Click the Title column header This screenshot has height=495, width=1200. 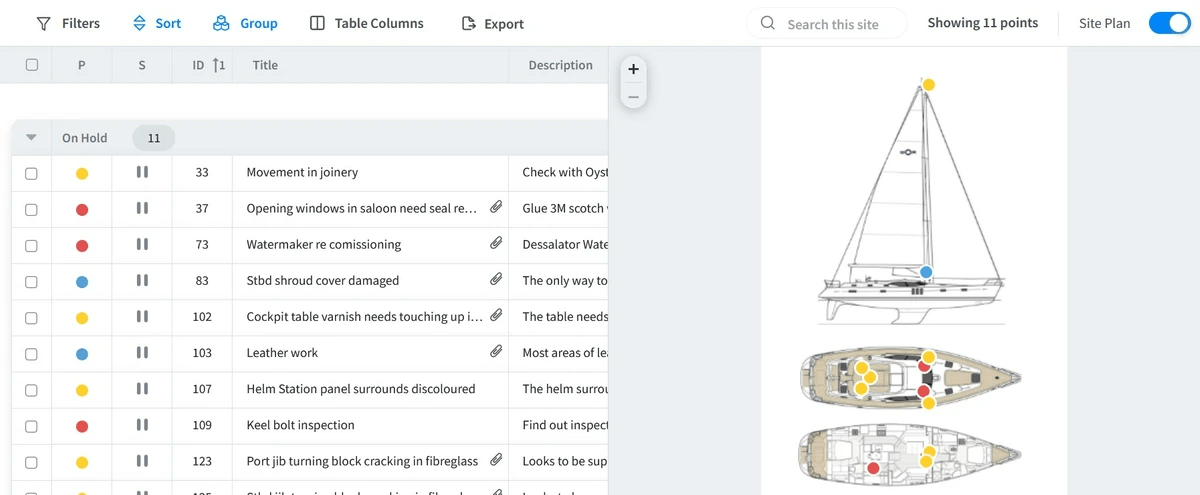pyautogui.click(x=266, y=65)
